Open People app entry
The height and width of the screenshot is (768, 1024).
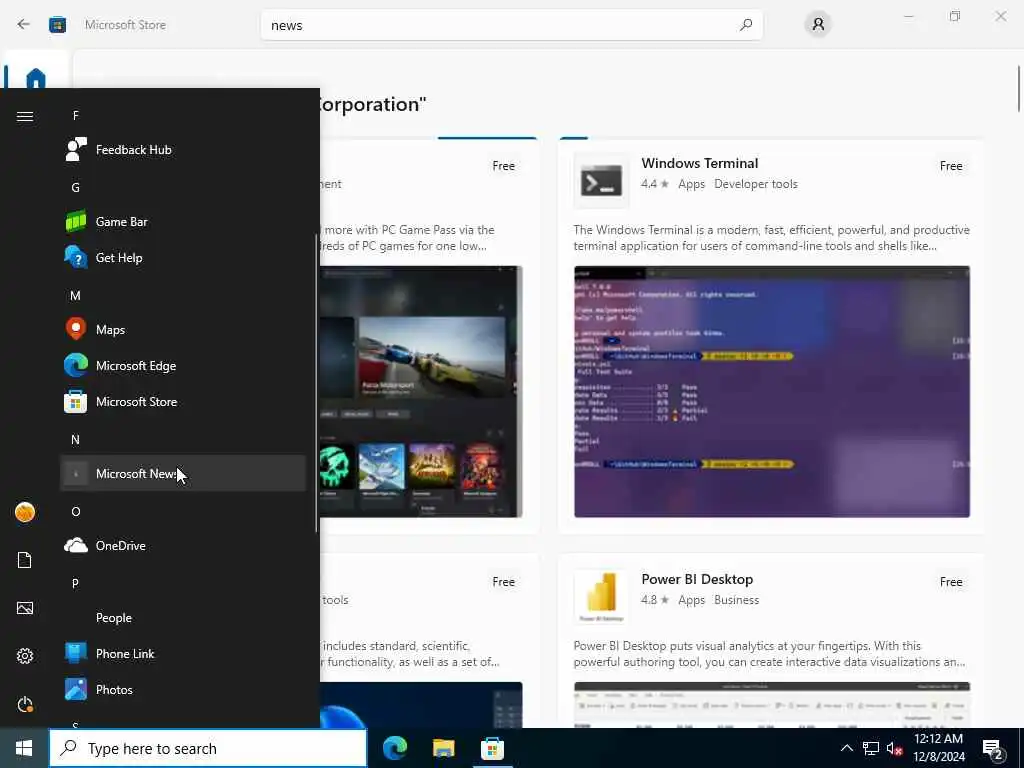[183, 617]
